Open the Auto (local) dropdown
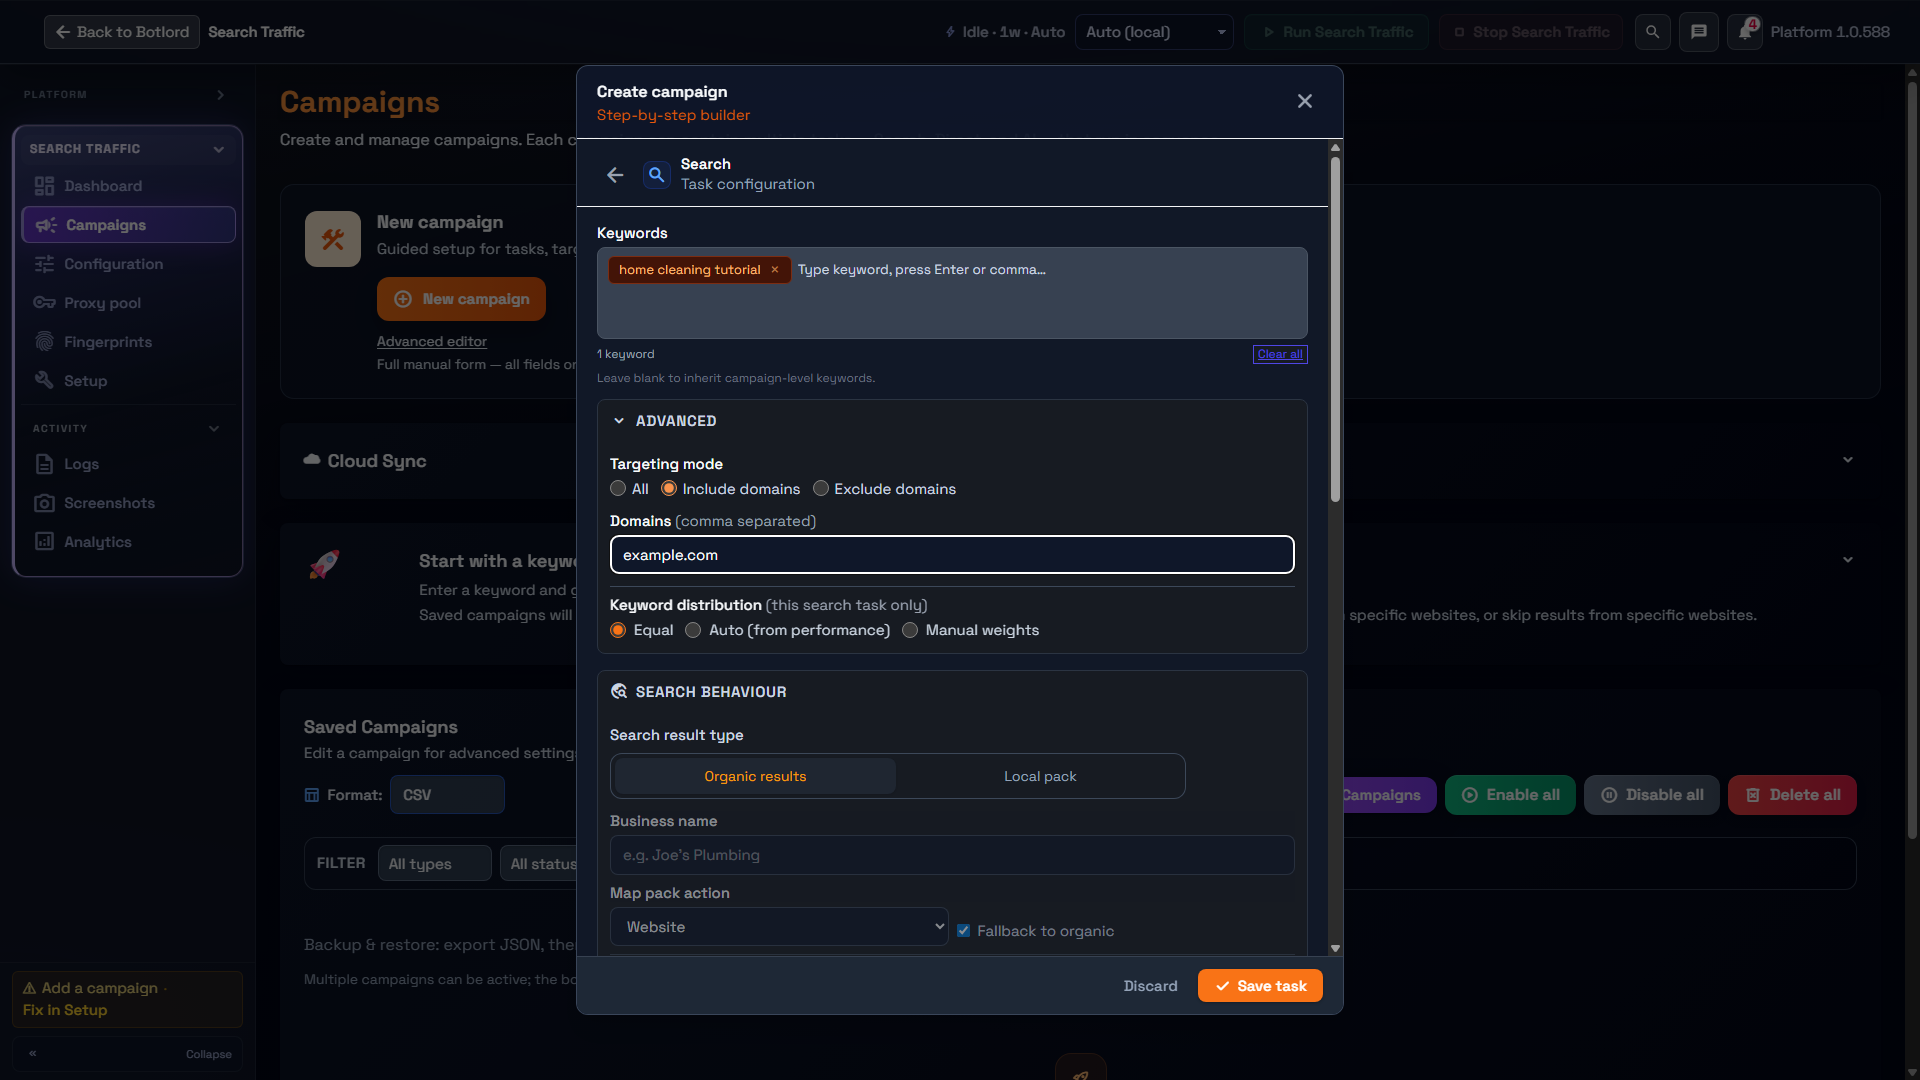 click(1154, 32)
